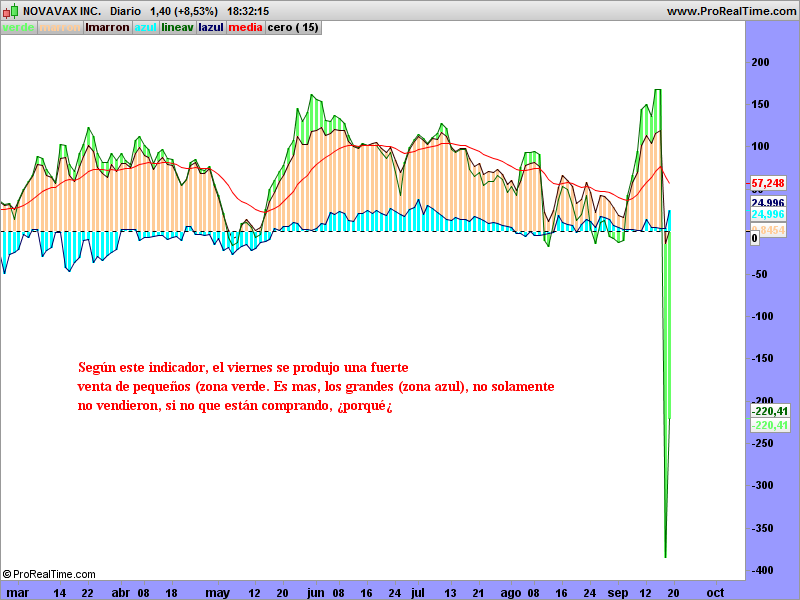Select the 'verde' indicator label

click(x=18, y=27)
